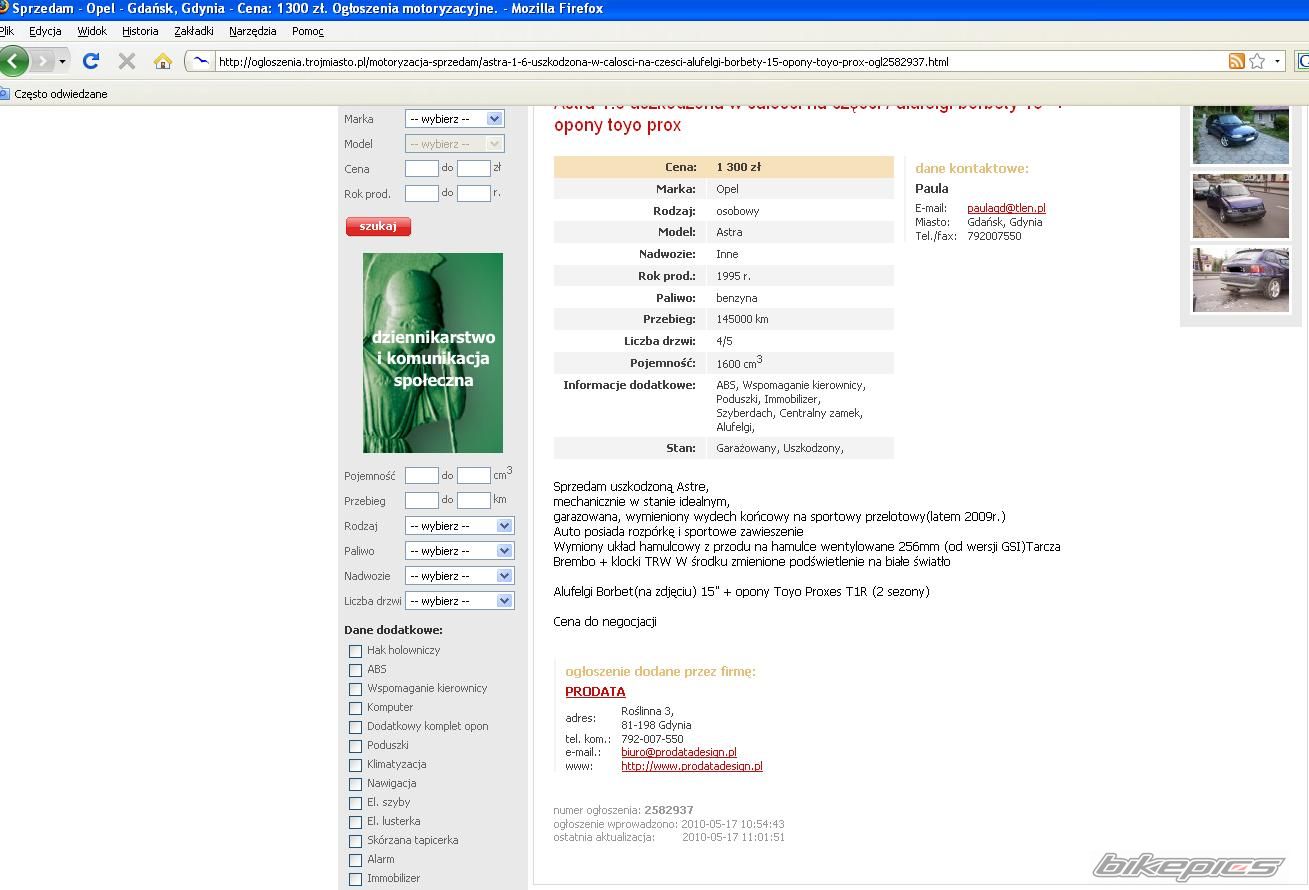Image resolution: width=1309 pixels, height=890 pixels.
Task: Open the middle purple car photo thumbnail
Action: click(x=1241, y=205)
